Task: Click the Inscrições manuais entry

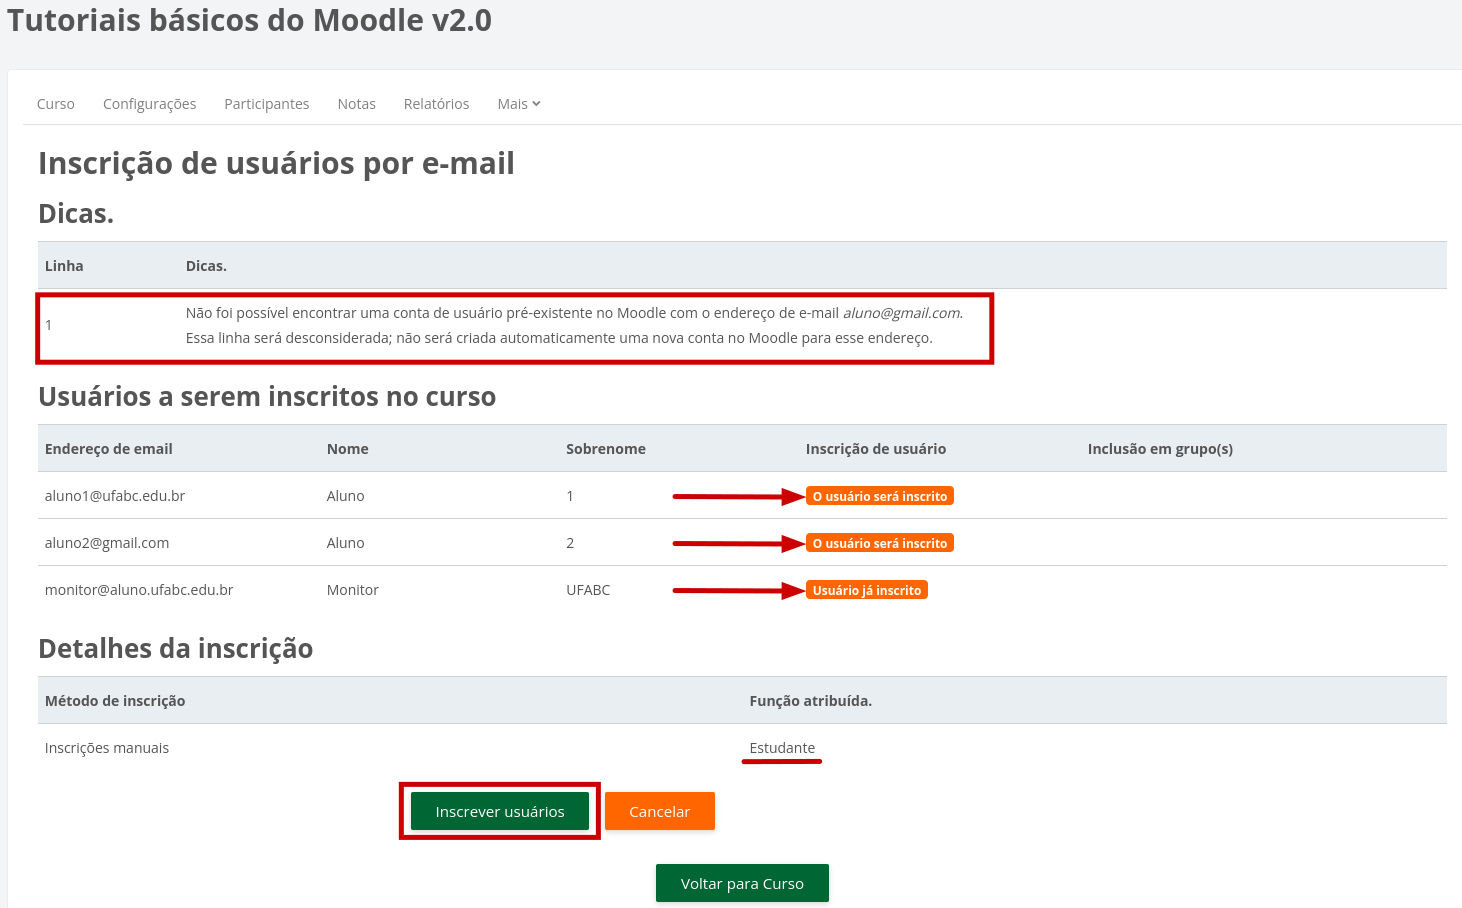Action: [x=106, y=747]
